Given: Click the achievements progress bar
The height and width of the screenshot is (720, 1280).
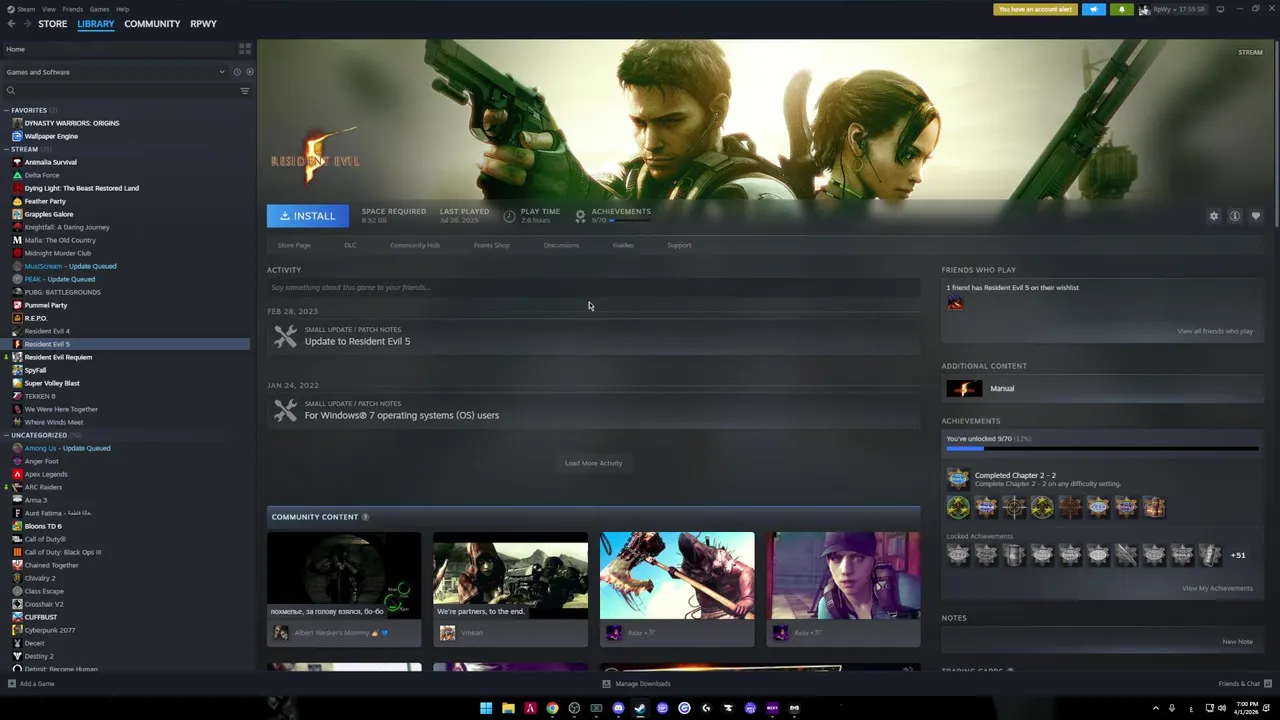Looking at the screenshot, I should (x=1102, y=449).
